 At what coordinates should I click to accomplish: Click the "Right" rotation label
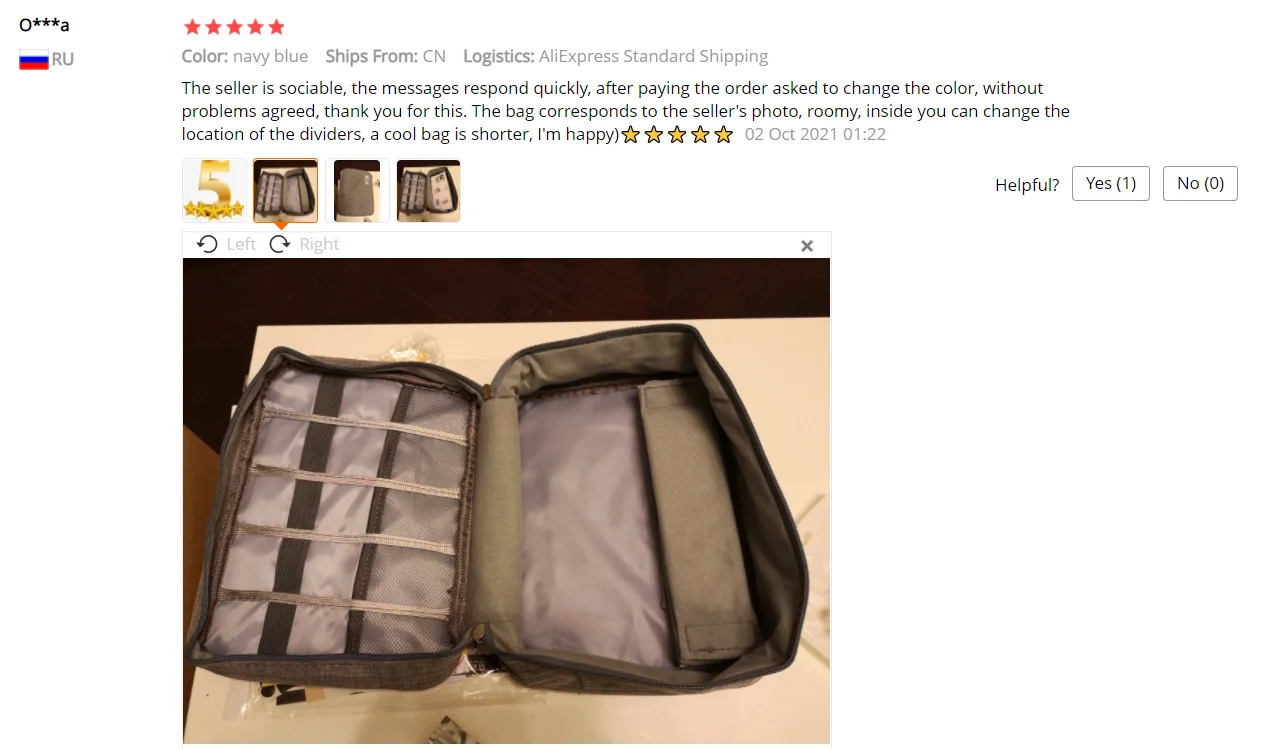tap(319, 244)
